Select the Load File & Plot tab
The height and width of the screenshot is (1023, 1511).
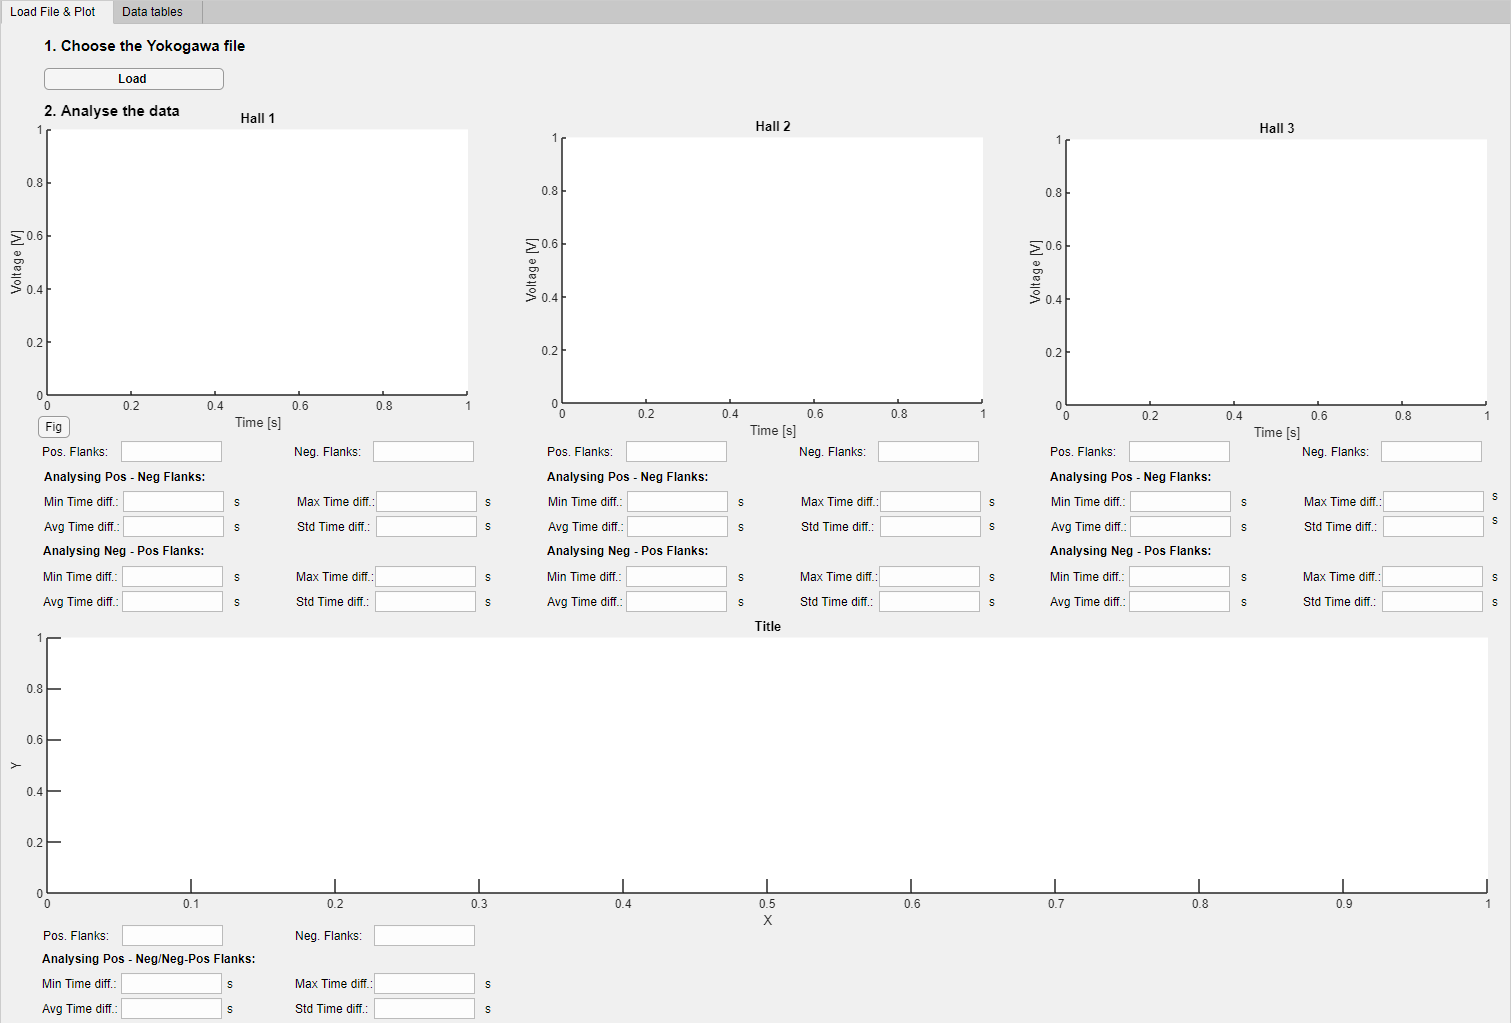(53, 12)
